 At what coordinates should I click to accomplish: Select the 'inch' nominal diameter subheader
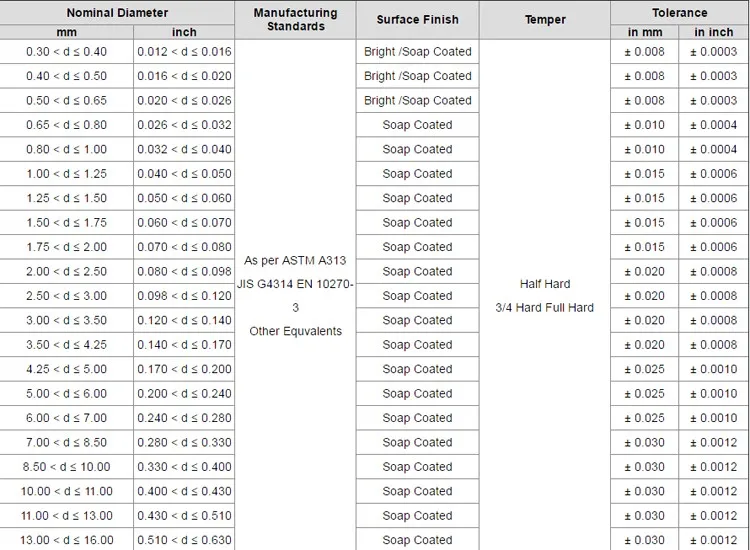click(184, 32)
